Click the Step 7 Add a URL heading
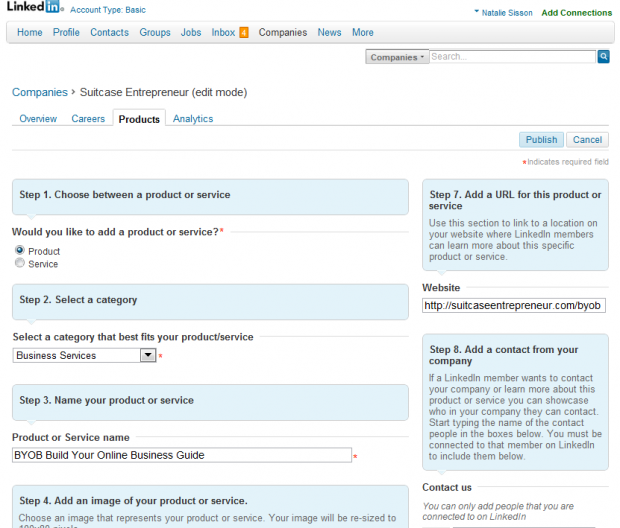 tap(515, 200)
